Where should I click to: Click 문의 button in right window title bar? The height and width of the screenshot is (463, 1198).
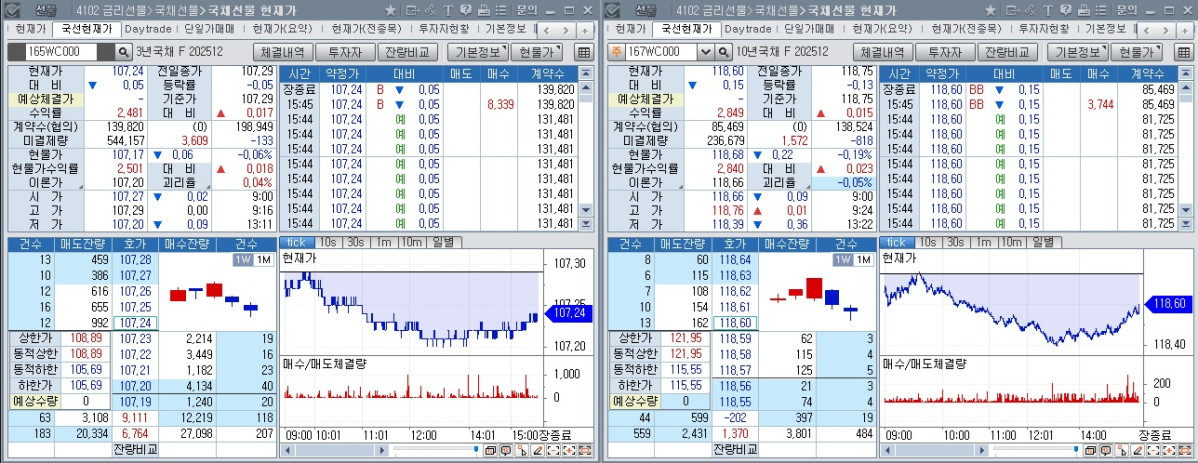[1126, 11]
